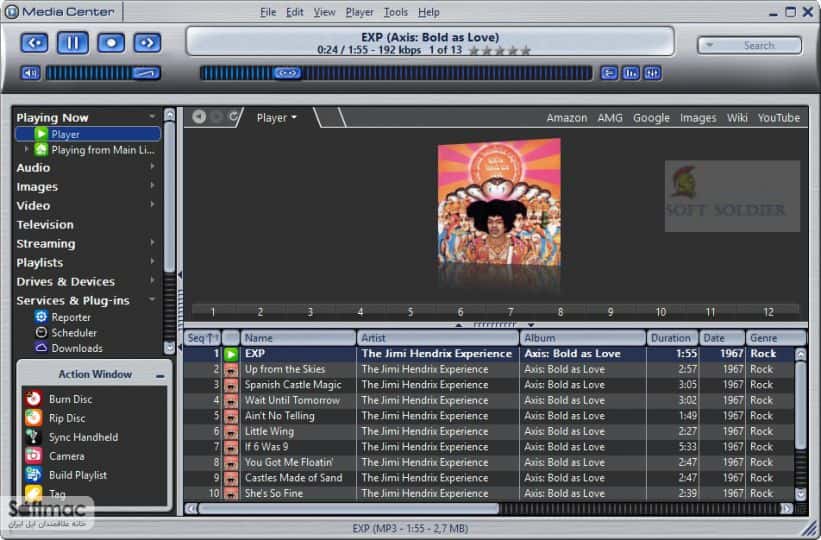This screenshot has height=540, width=821.
Task: Click the Axis: Bold as Love album cover
Action: point(499,202)
